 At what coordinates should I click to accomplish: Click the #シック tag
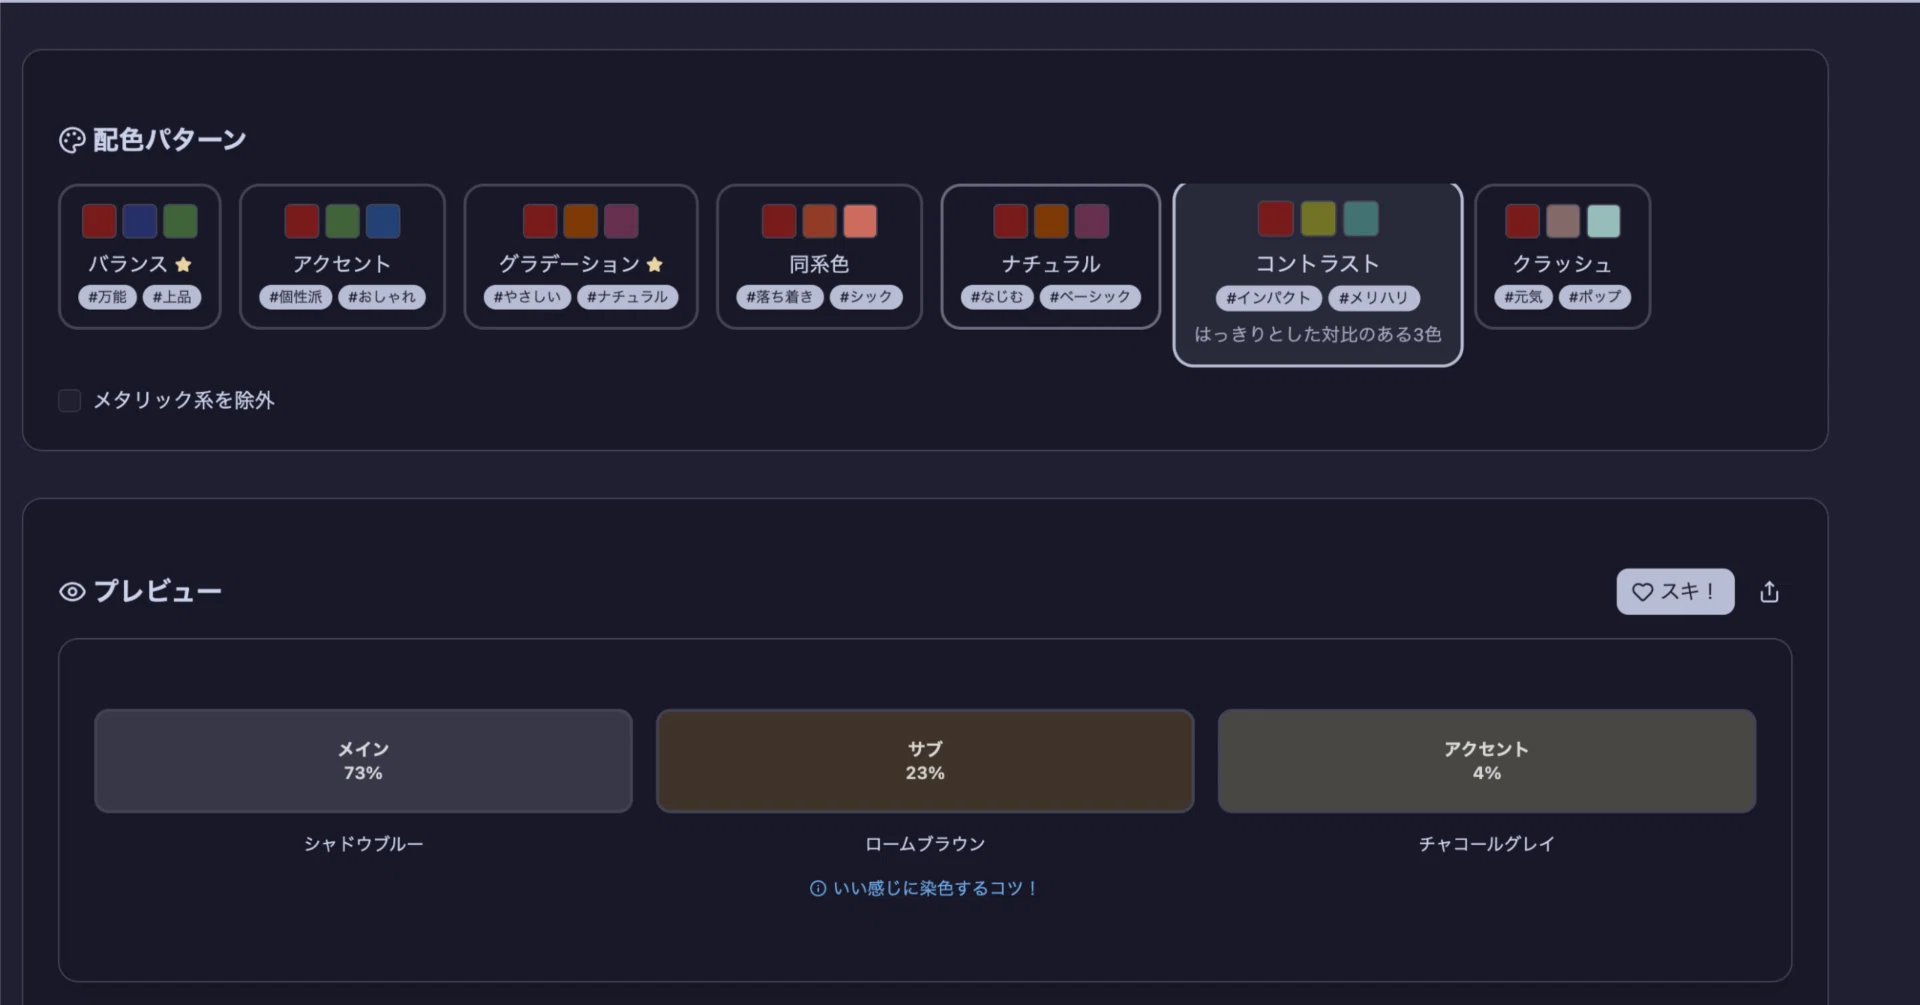[866, 297]
